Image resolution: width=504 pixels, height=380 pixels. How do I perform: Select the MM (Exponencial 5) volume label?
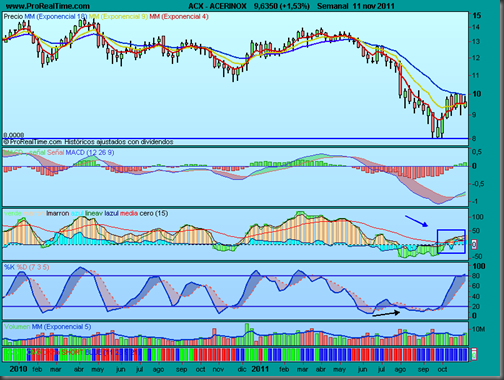[61, 327]
